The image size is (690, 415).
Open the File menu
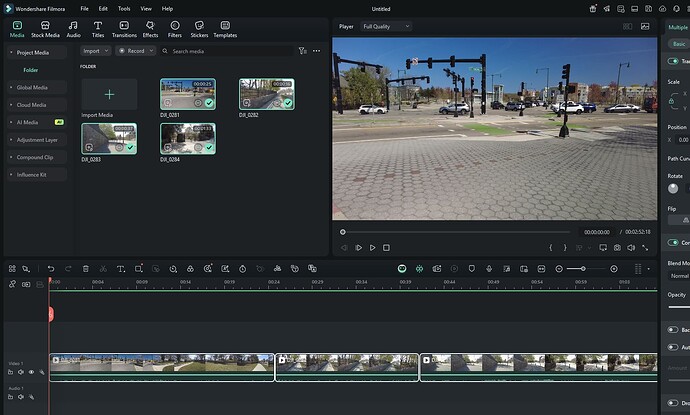(84, 8)
